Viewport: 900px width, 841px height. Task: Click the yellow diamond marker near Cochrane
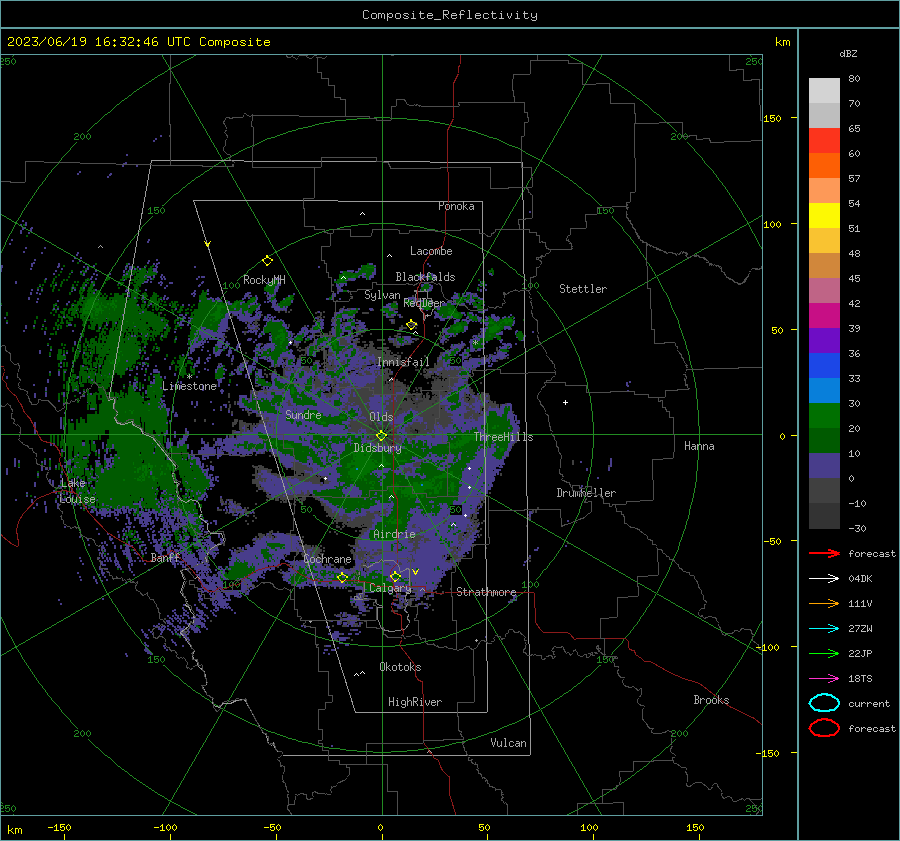click(342, 577)
